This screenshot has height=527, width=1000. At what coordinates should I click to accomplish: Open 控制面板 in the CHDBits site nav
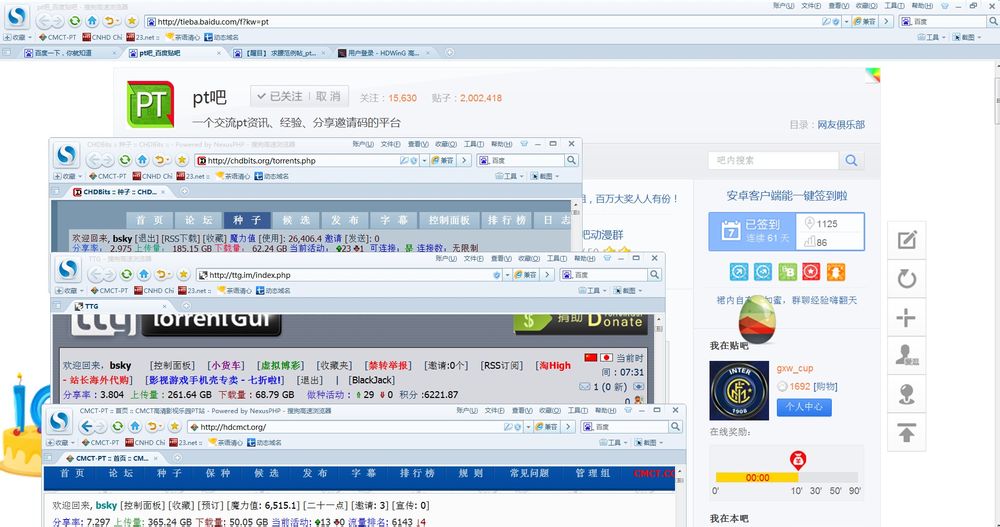[449, 220]
